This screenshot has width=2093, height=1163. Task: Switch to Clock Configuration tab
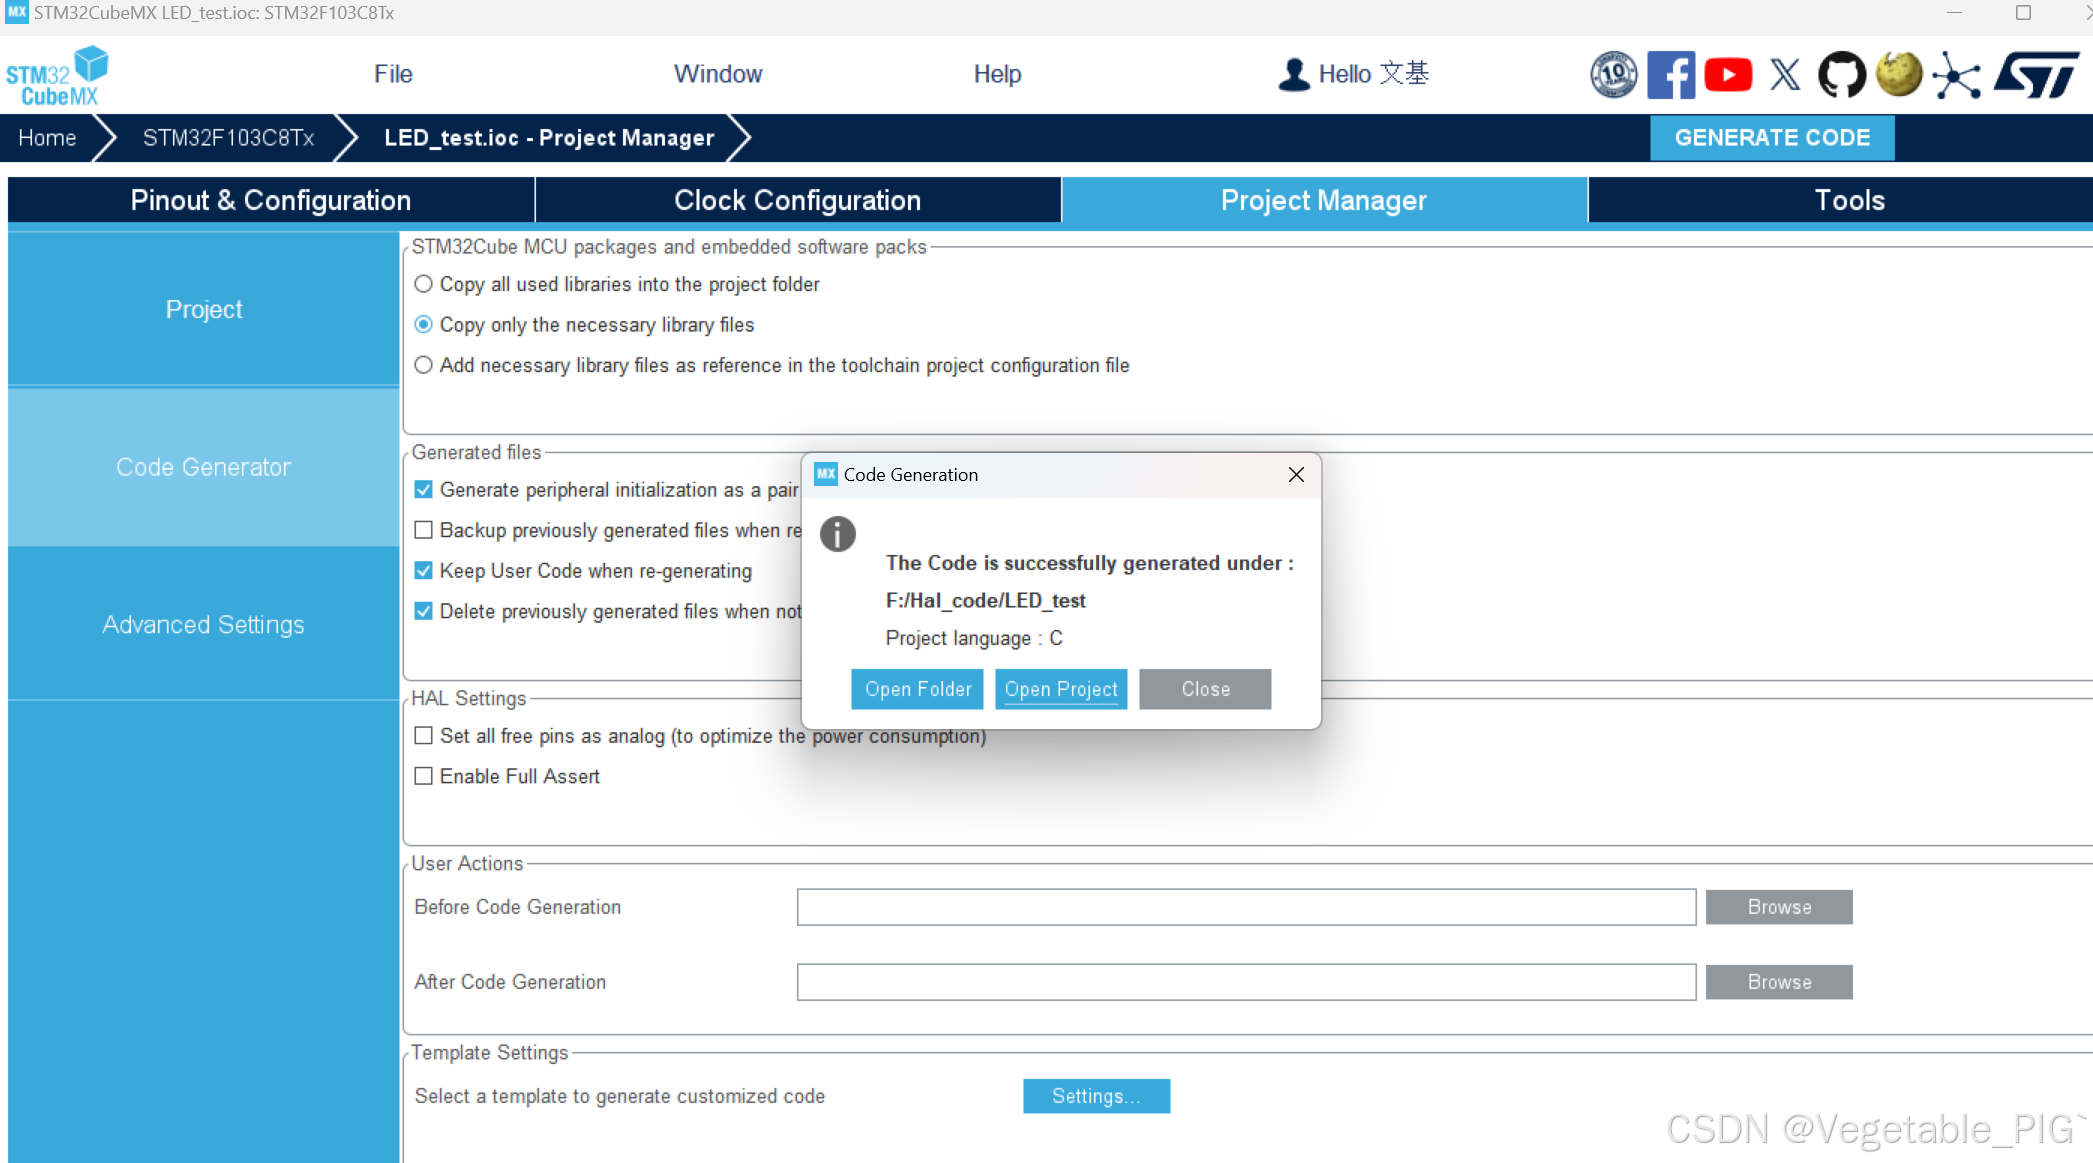pyautogui.click(x=797, y=200)
